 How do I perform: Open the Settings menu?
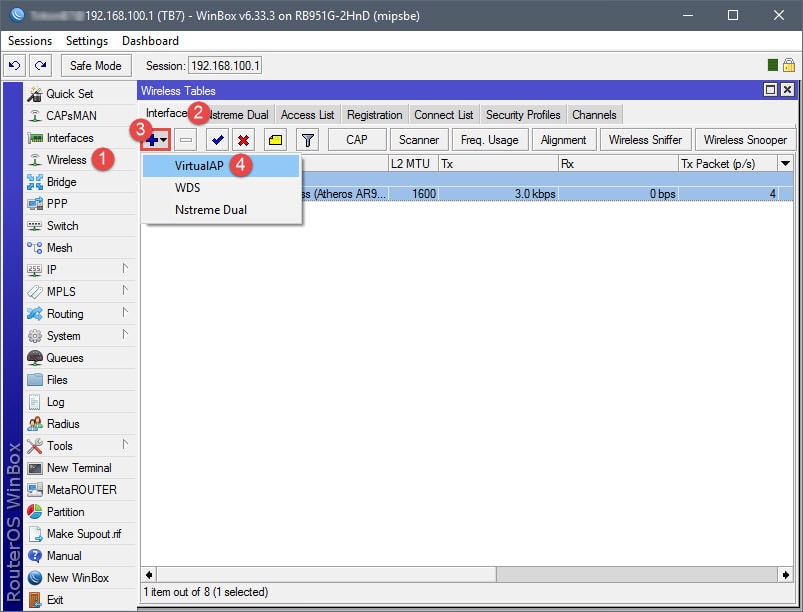87,40
